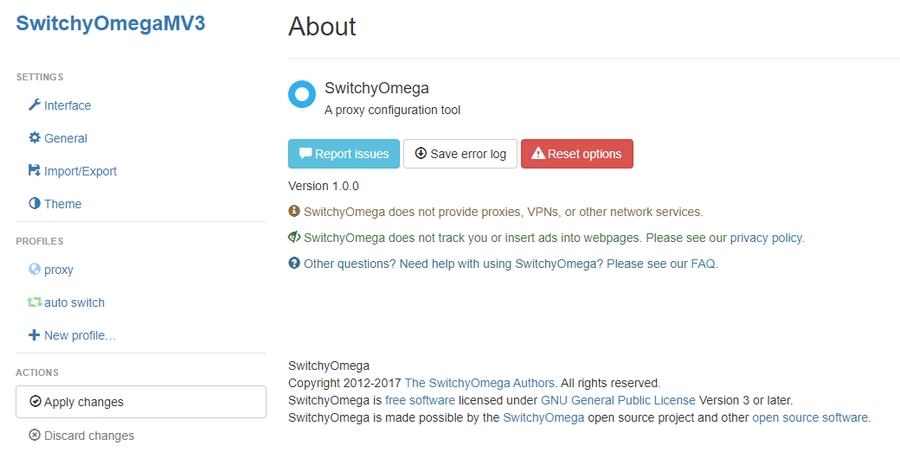This screenshot has width=900, height=471.
Task: Click the green arrows auto switch icon
Action: pyautogui.click(x=34, y=302)
